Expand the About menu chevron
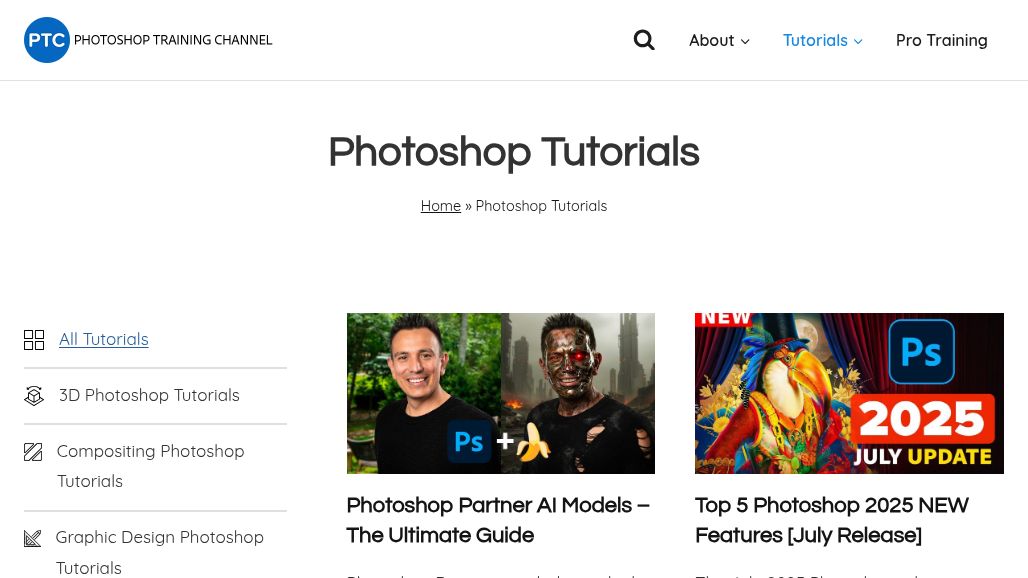1028x578 pixels. (745, 41)
